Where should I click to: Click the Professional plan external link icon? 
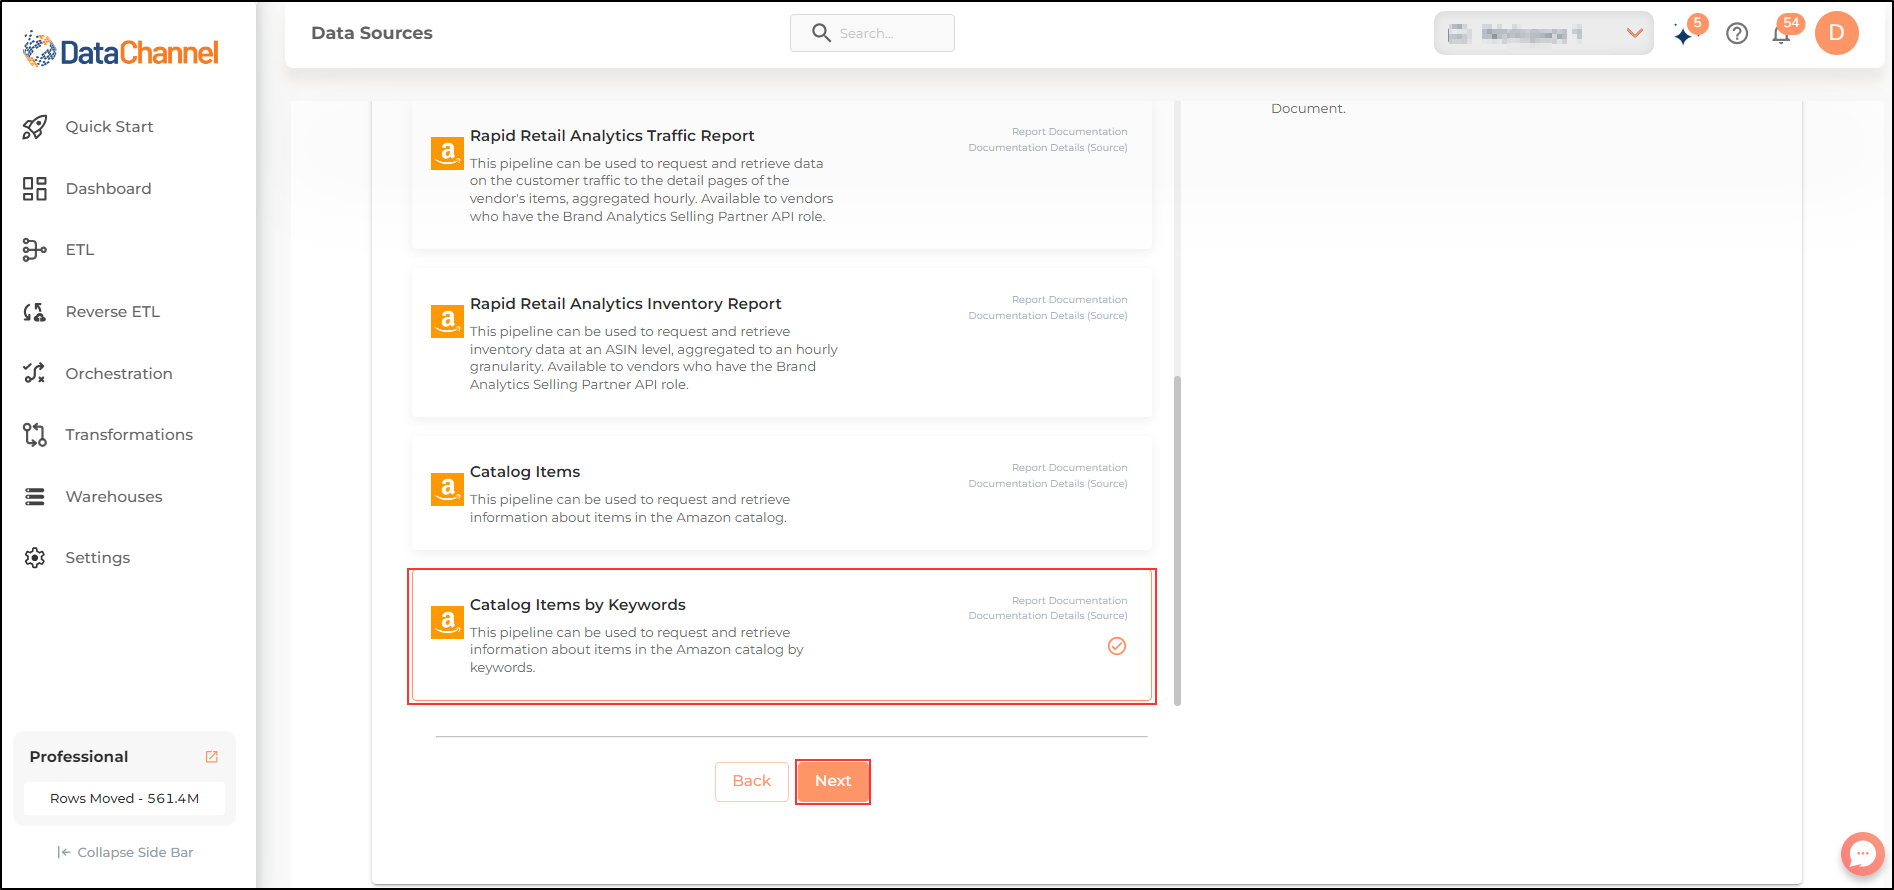(212, 757)
